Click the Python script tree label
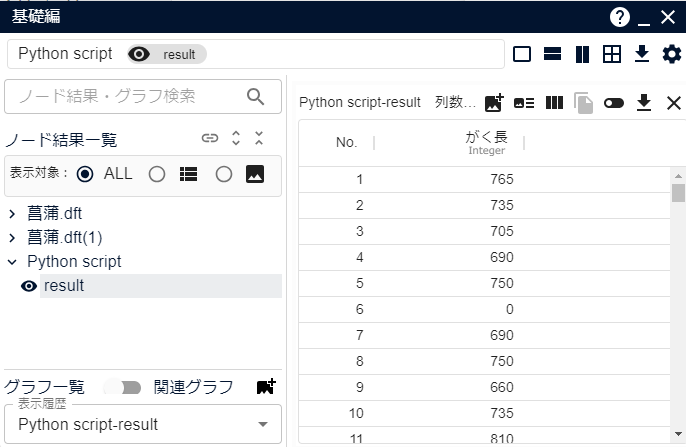686x447 pixels. 74,262
